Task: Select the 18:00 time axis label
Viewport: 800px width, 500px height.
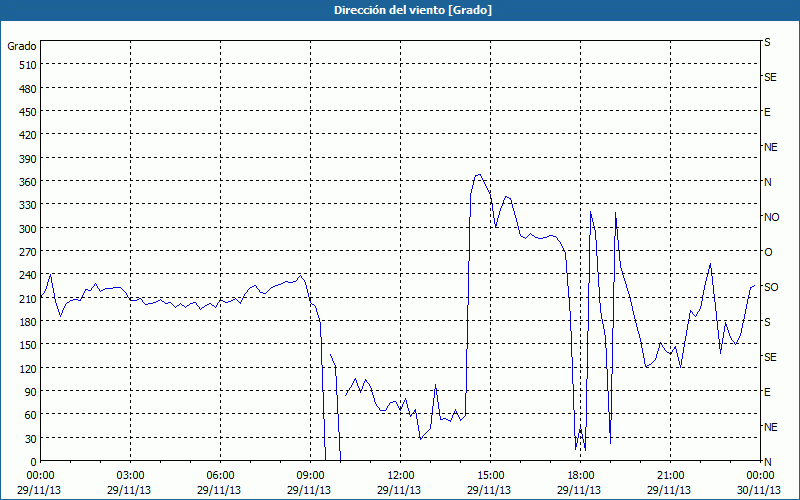Action: pos(581,476)
